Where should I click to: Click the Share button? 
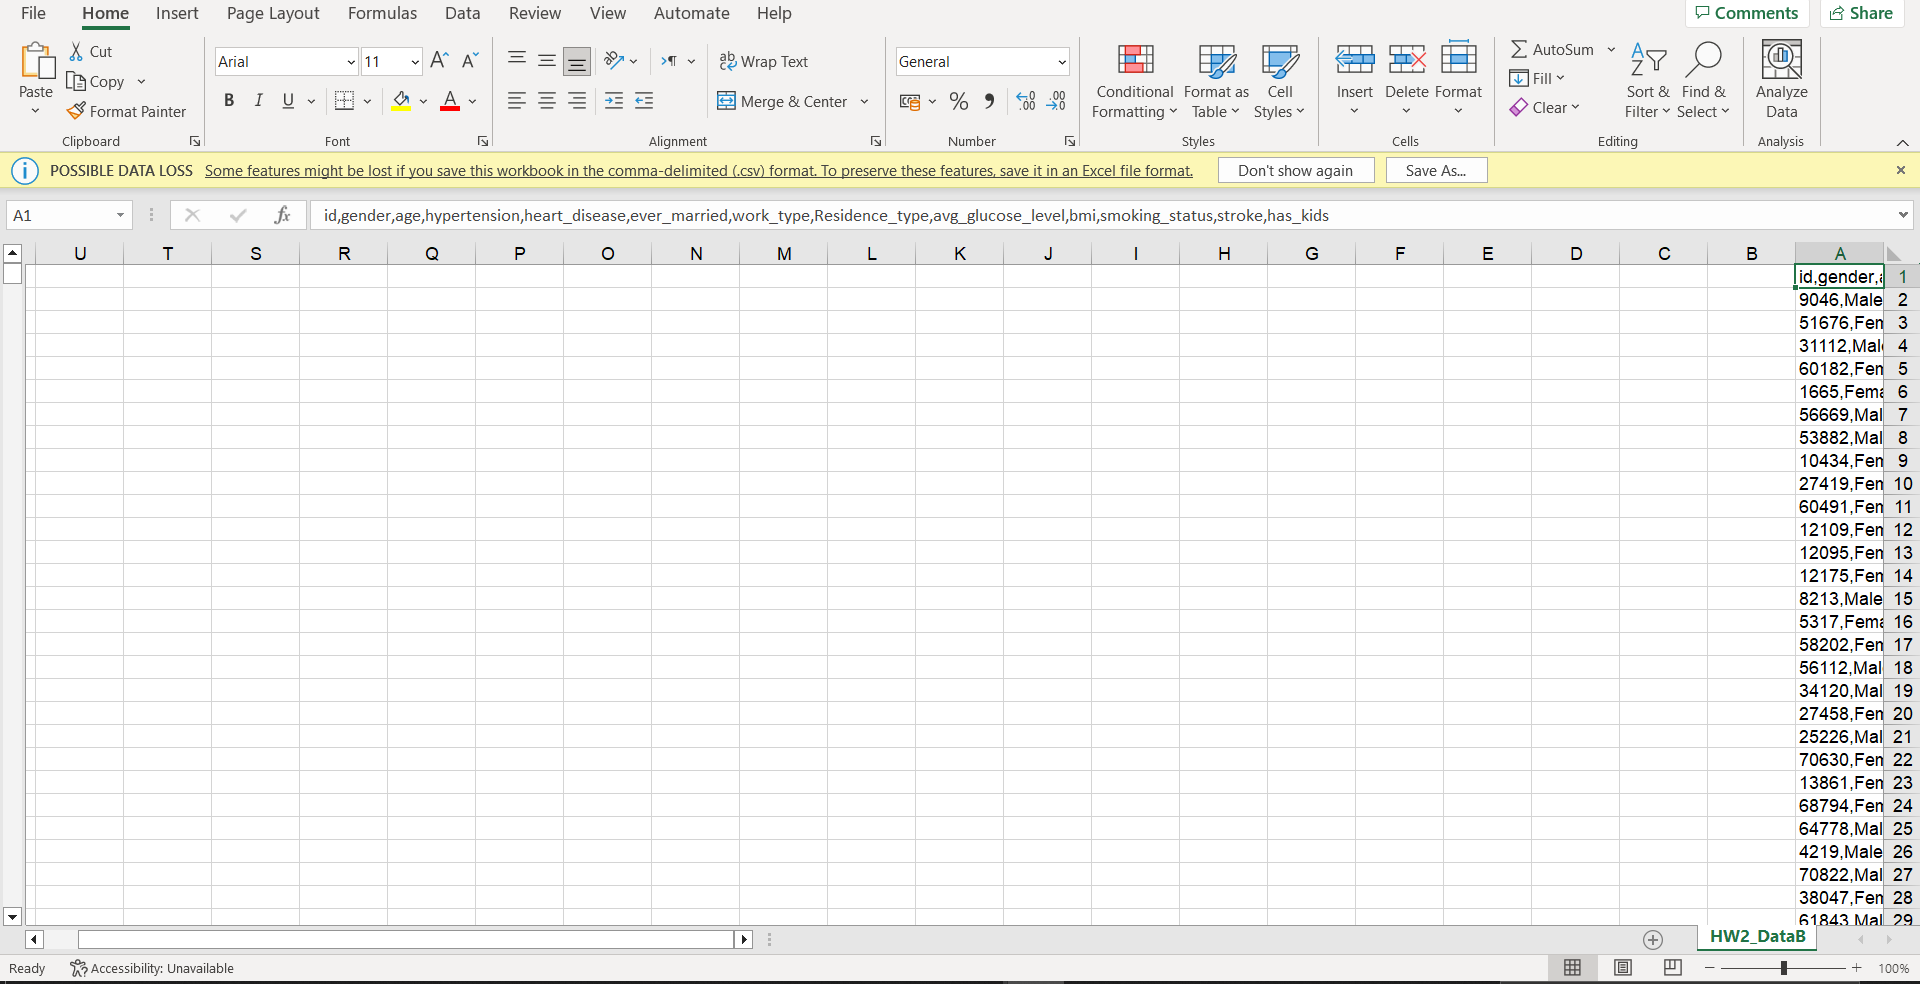click(1861, 13)
